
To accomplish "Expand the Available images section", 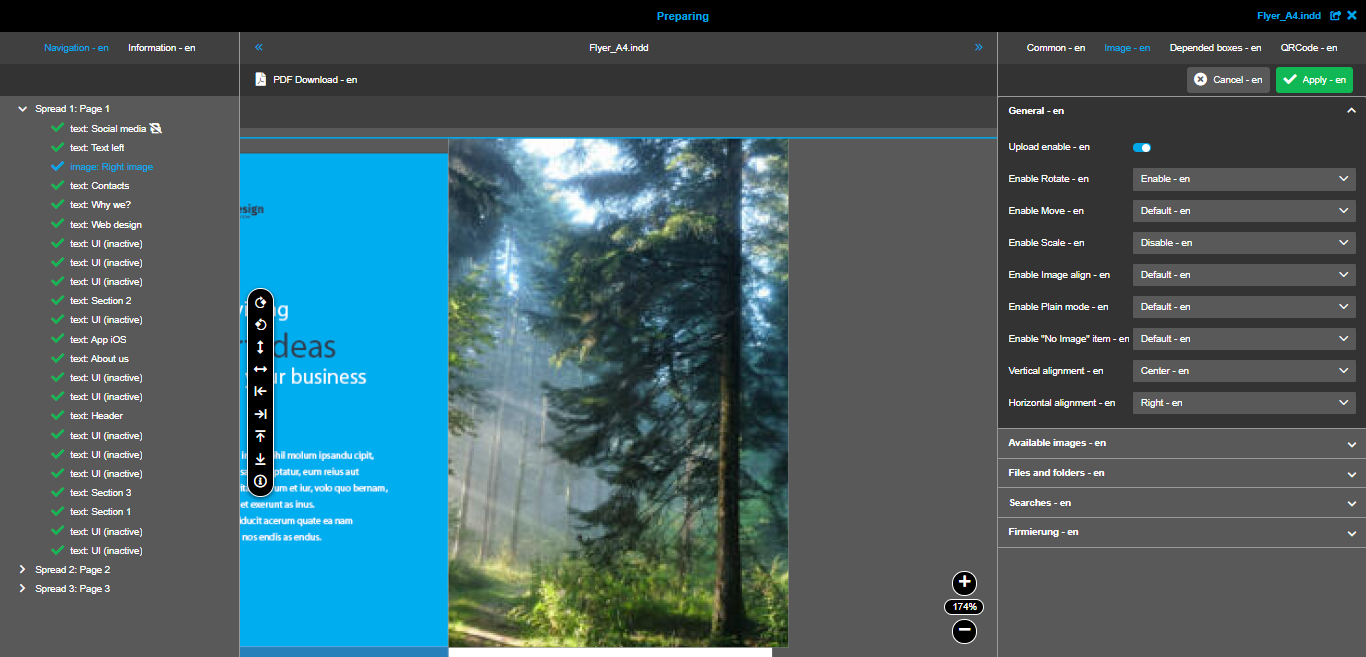I will click(1180, 443).
